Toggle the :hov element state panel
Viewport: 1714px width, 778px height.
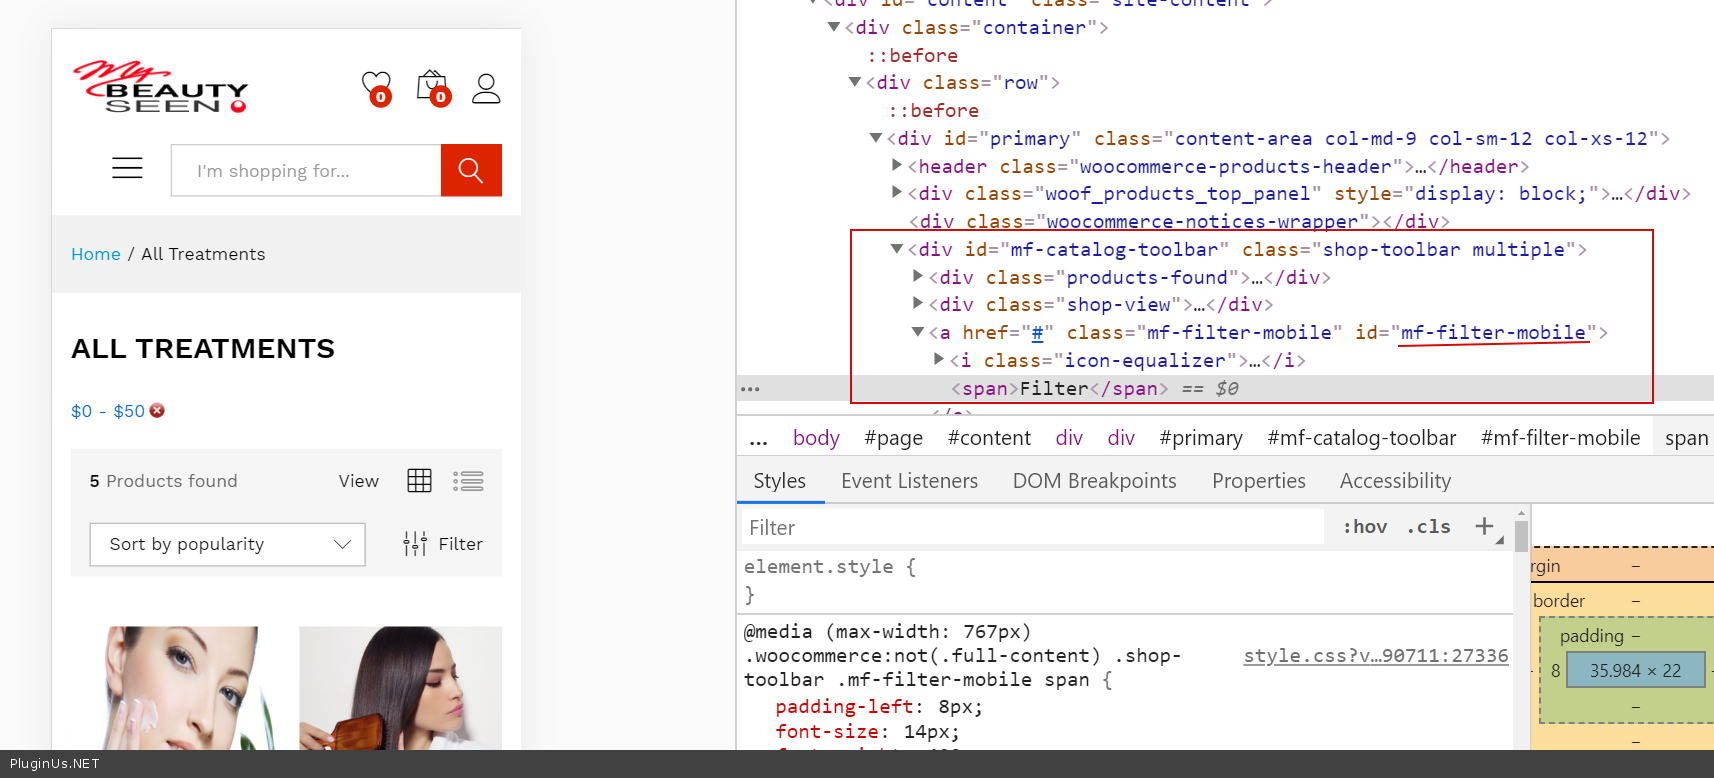[x=1364, y=527]
